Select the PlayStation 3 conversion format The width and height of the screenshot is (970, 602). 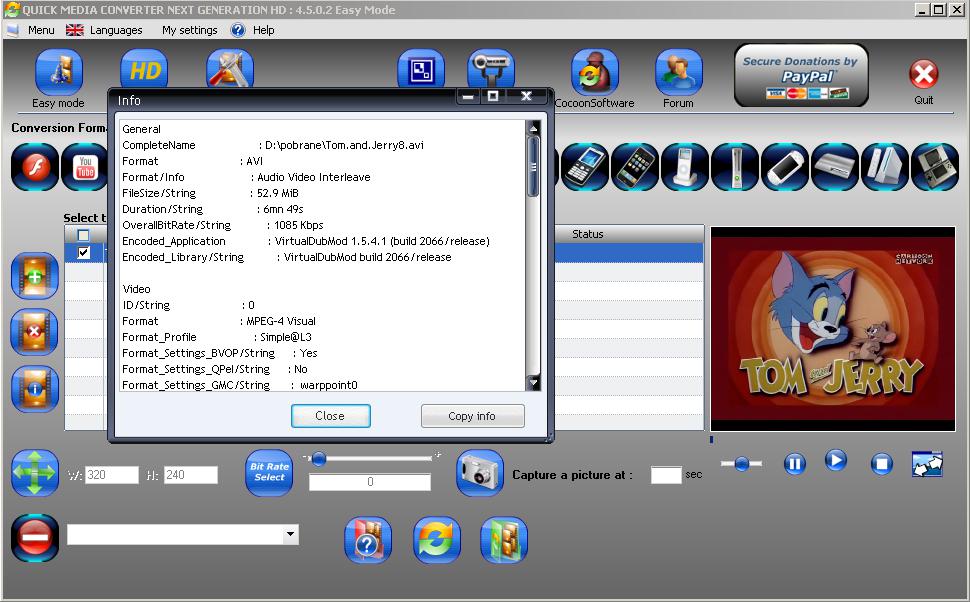(835, 167)
